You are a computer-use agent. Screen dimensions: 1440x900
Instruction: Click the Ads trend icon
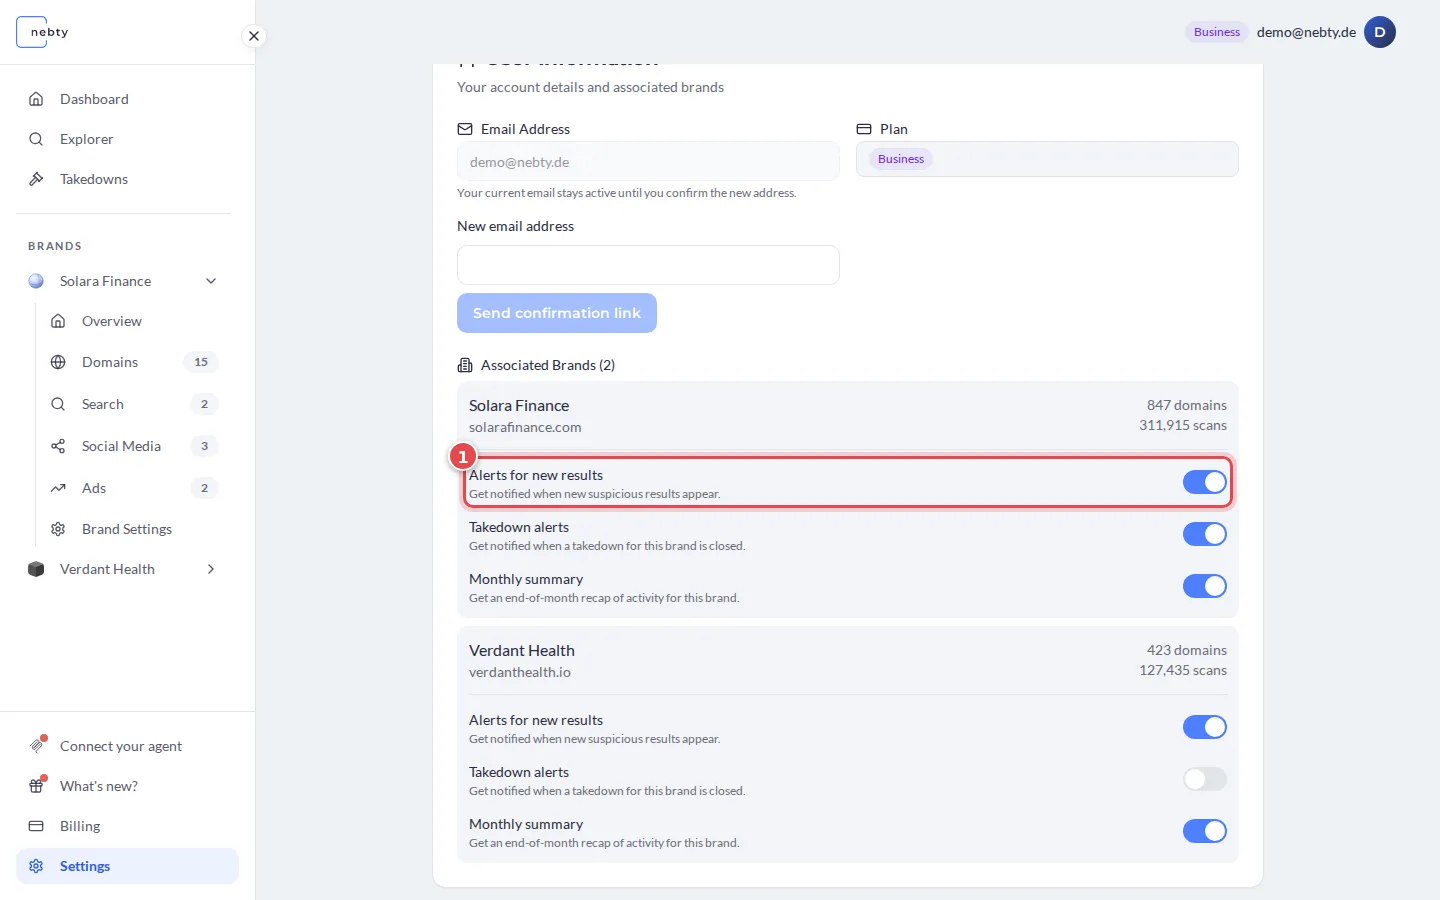click(x=58, y=488)
